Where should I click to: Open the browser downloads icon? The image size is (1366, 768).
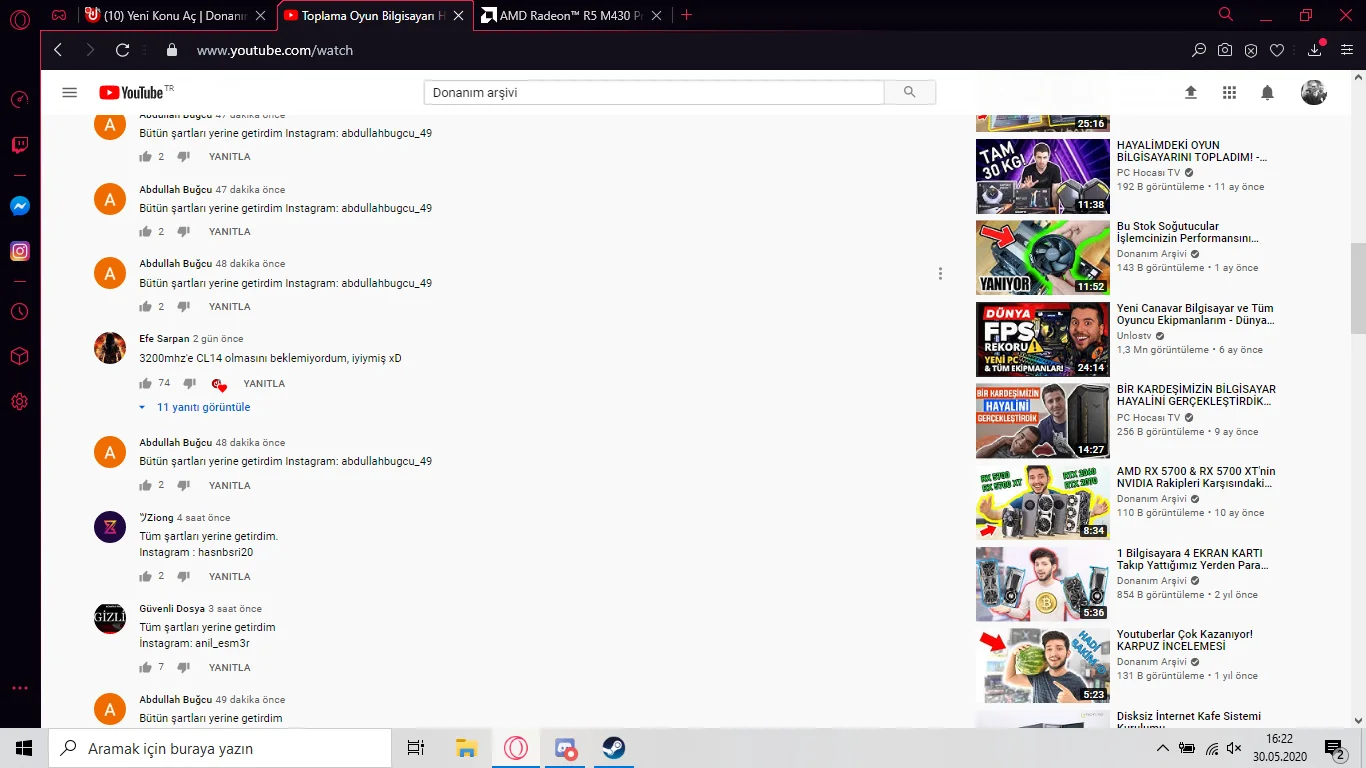pos(1315,50)
